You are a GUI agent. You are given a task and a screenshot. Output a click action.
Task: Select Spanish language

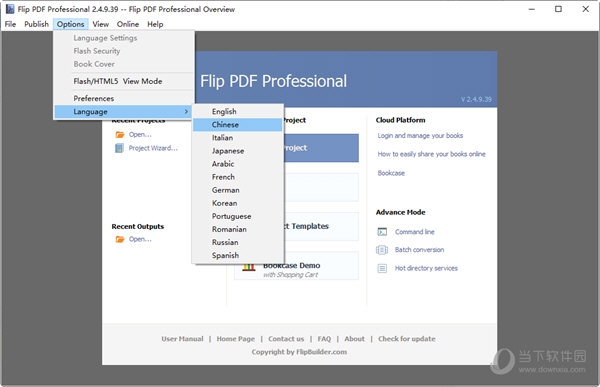coord(238,255)
